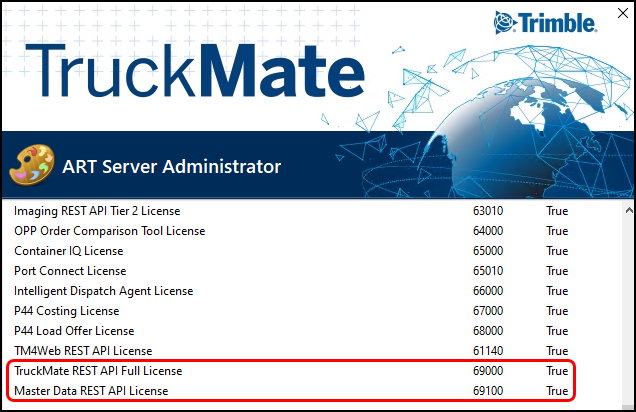Click license code 63010
Image resolution: width=636 pixels, height=412 pixels.
[488, 211]
